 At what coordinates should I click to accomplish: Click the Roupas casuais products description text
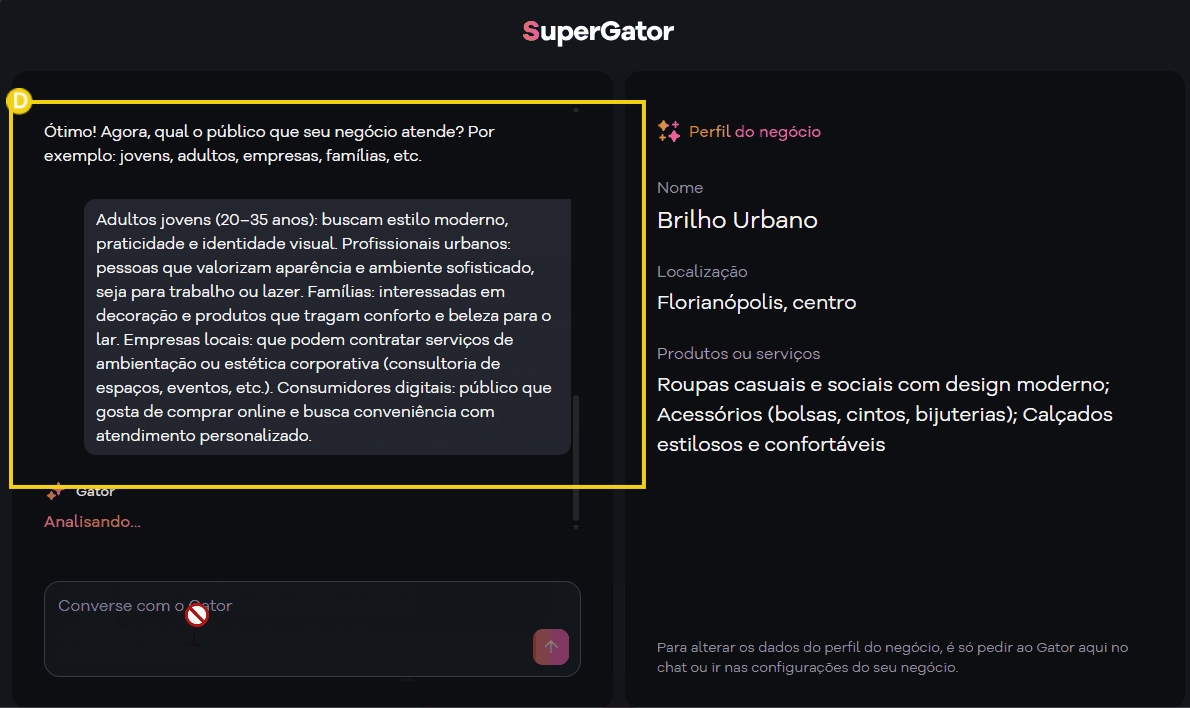884,414
